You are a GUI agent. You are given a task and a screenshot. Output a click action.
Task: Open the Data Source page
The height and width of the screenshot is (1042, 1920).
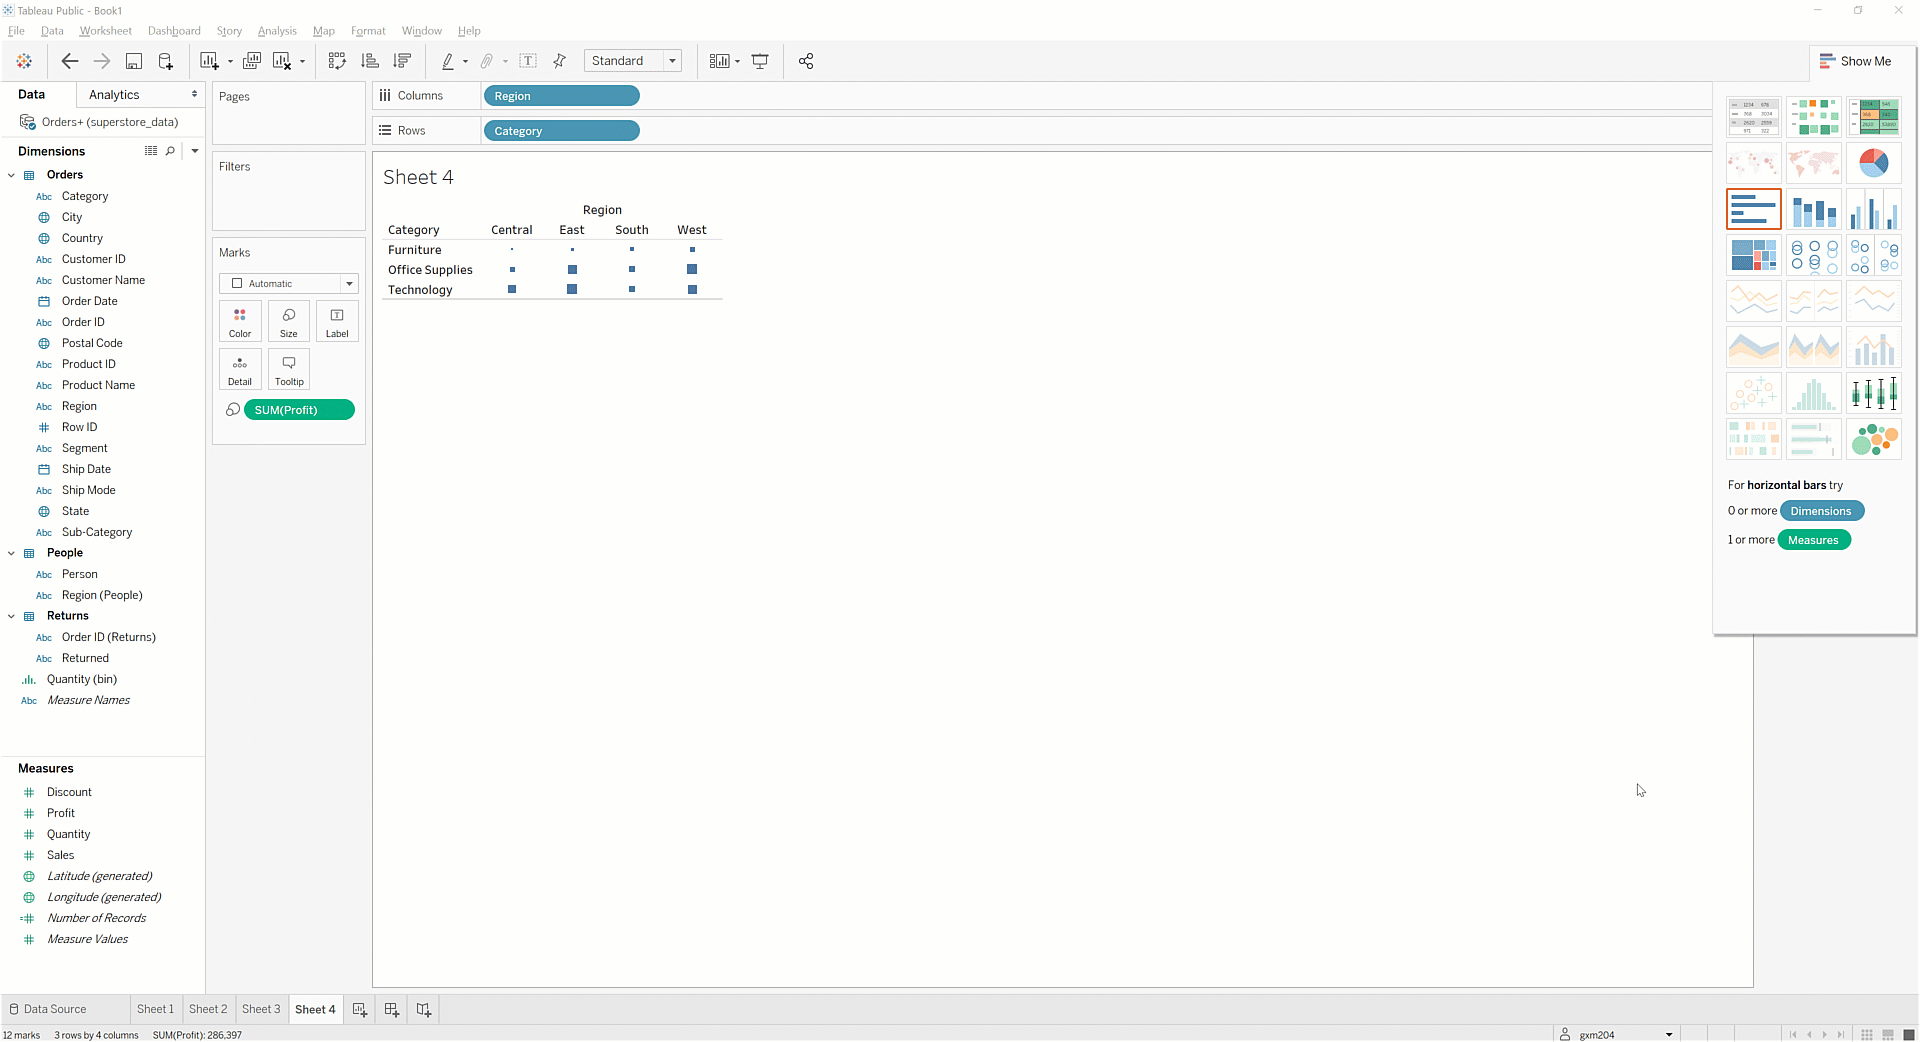click(48, 1009)
